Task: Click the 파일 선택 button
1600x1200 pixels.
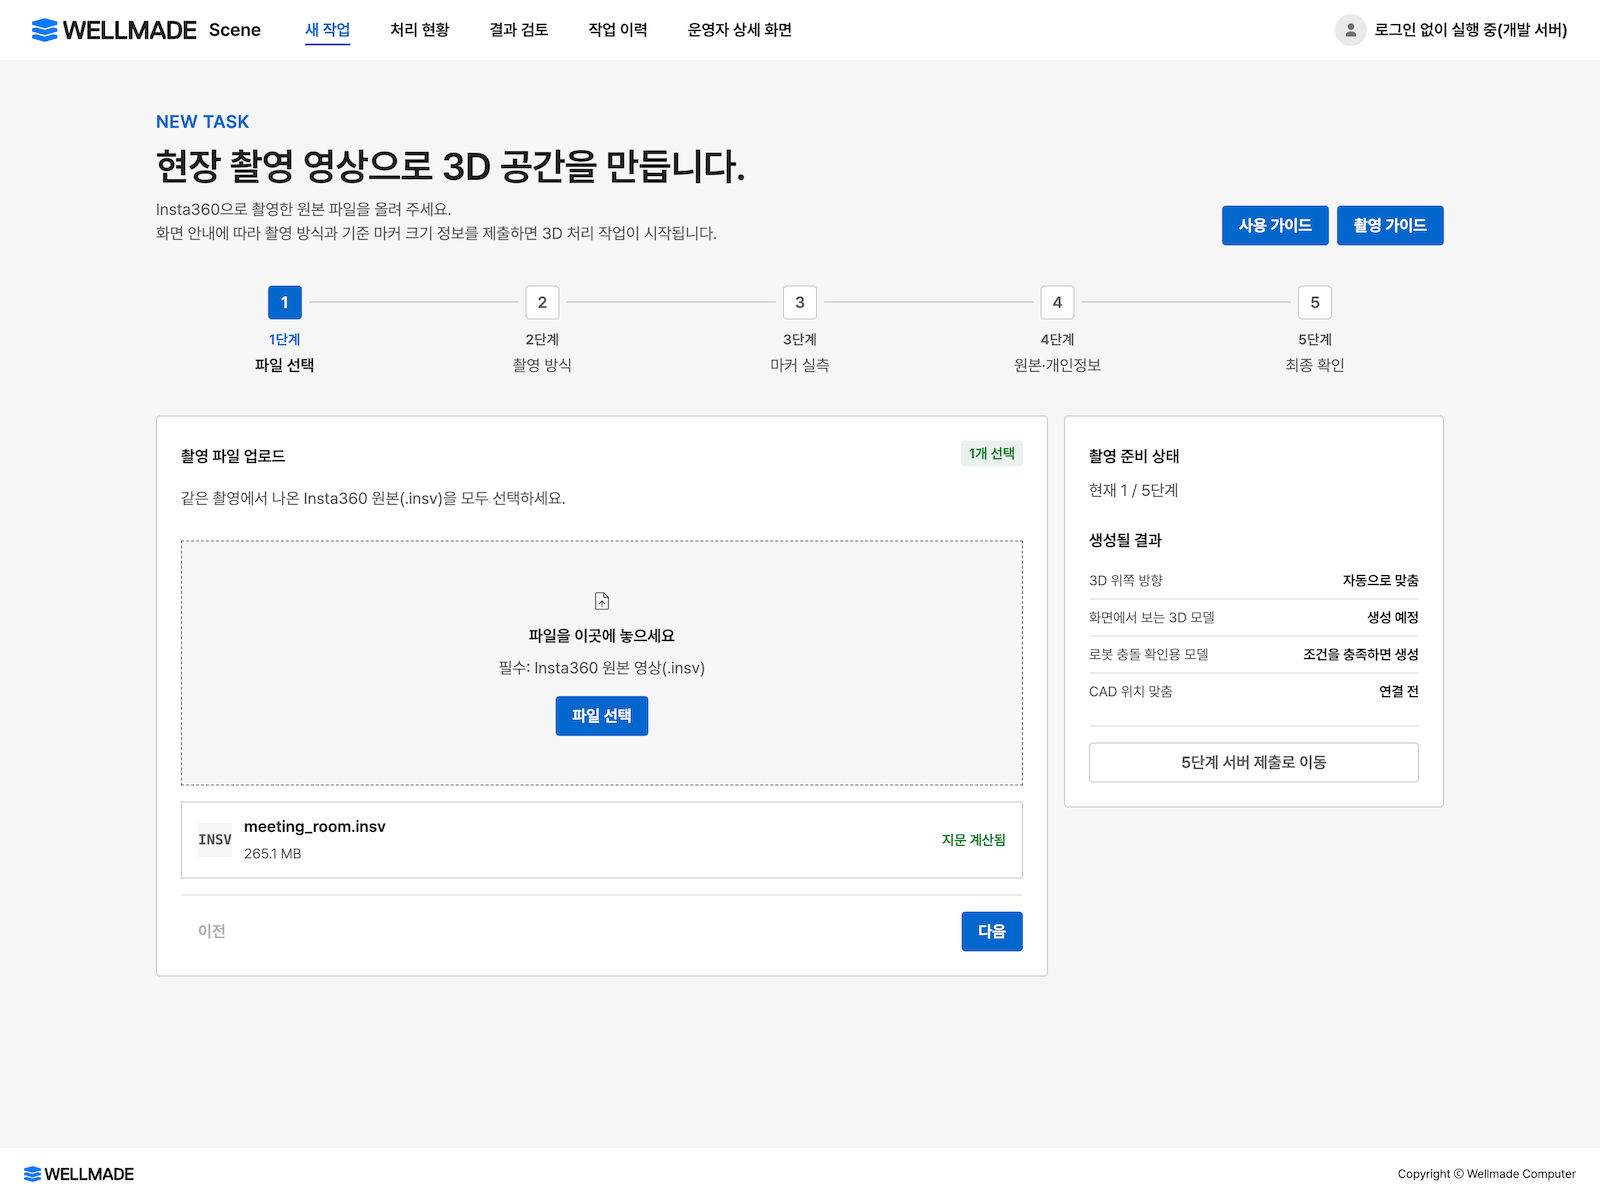Action: pyautogui.click(x=602, y=716)
